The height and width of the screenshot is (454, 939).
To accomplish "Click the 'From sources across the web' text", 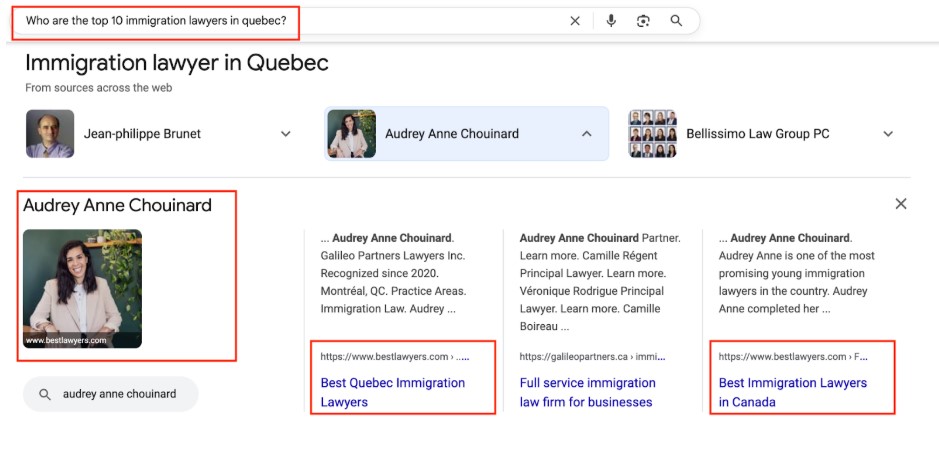I will [x=98, y=87].
